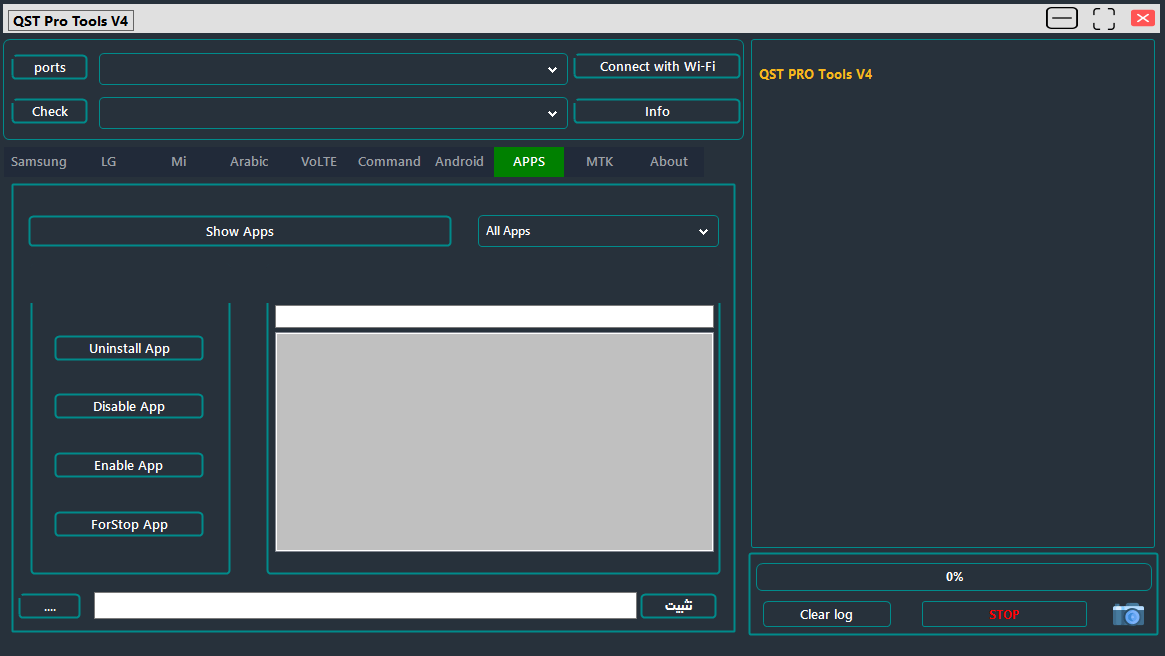This screenshot has width=1165, height=656.
Task: Click the file path input field at bottom
Action: [365, 606]
